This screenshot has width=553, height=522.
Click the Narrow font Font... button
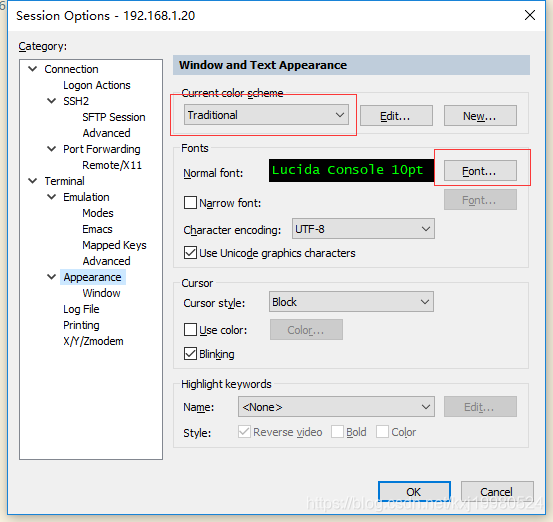click(x=480, y=200)
